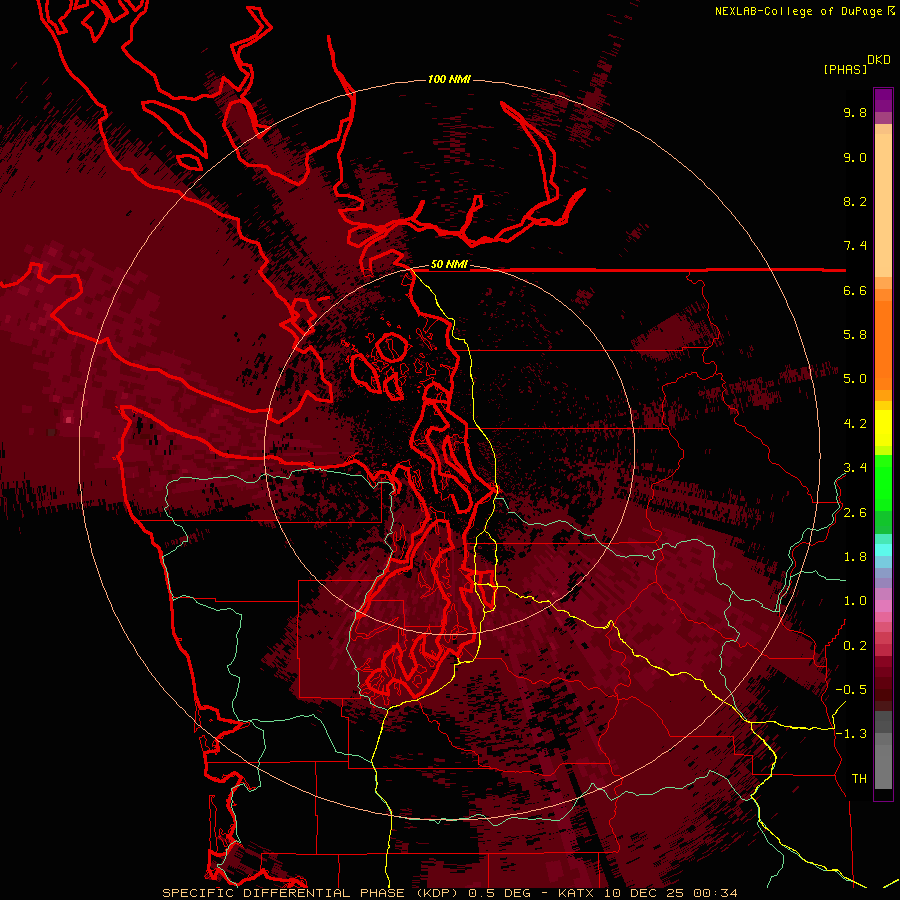Click the 3.4 value on the color scale

click(x=855, y=468)
